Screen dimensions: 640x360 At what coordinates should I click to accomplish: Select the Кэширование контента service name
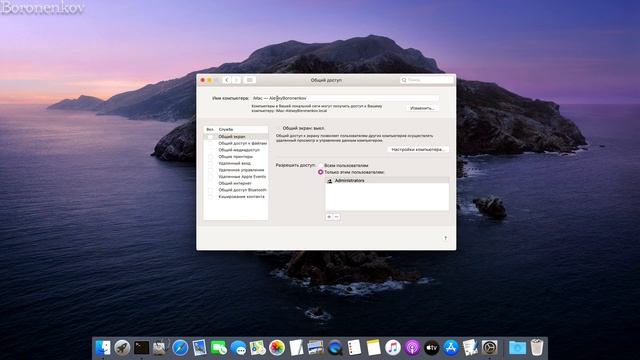coord(241,197)
